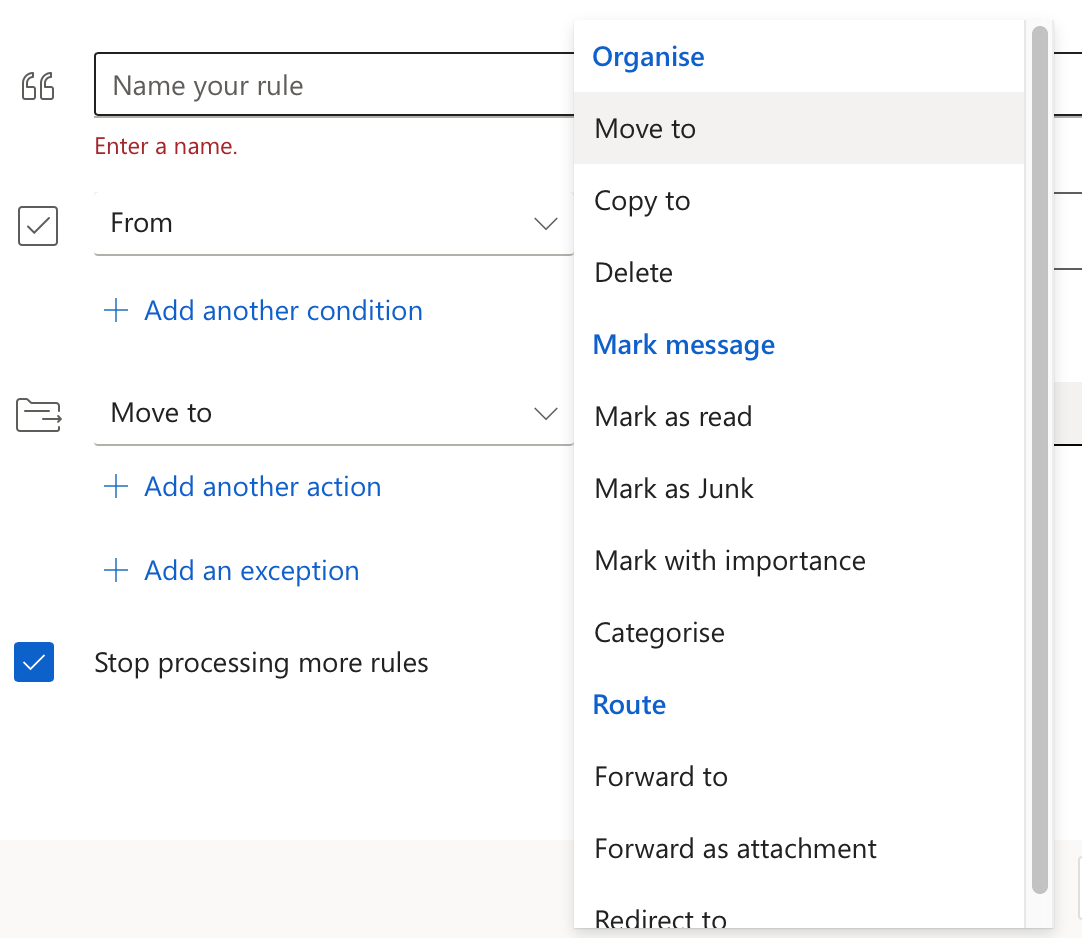Select Copy to in the action list
This screenshot has height=938, width=1082.
tap(642, 201)
